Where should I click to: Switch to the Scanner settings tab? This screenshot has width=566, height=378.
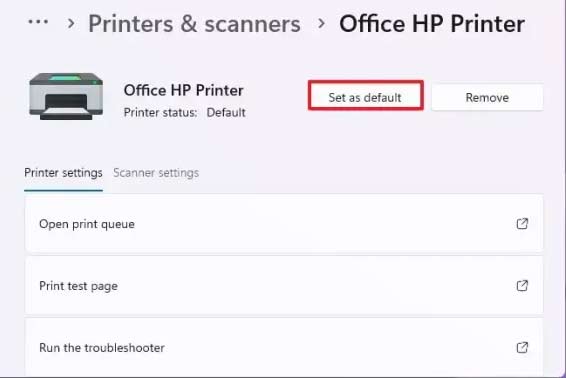coord(156,173)
